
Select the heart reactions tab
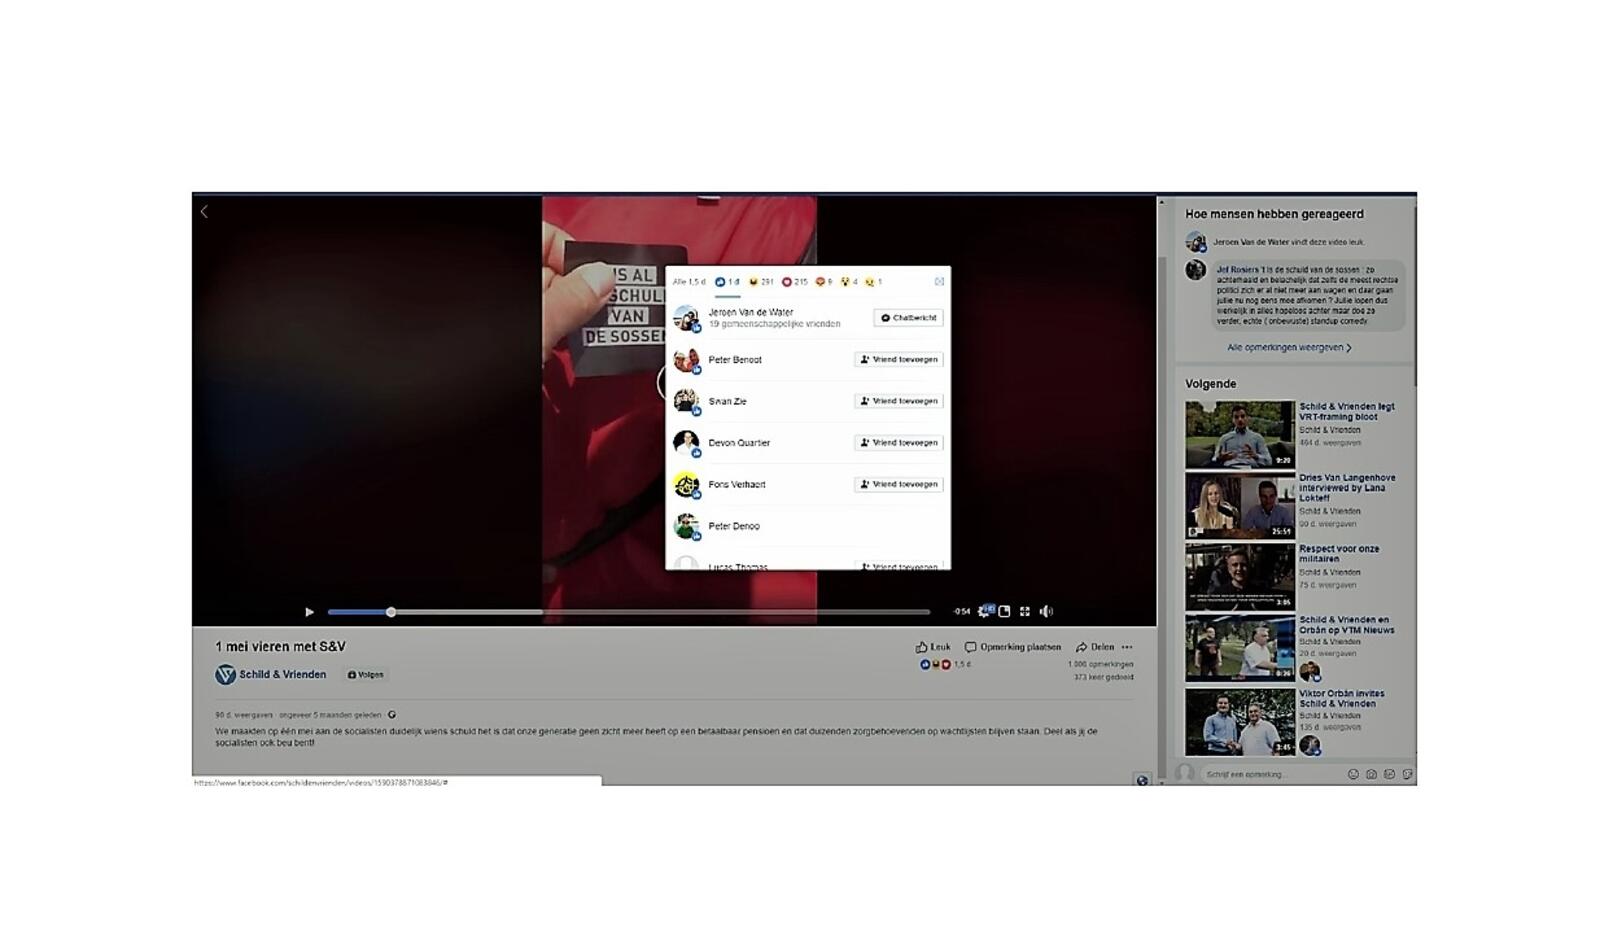click(x=794, y=282)
